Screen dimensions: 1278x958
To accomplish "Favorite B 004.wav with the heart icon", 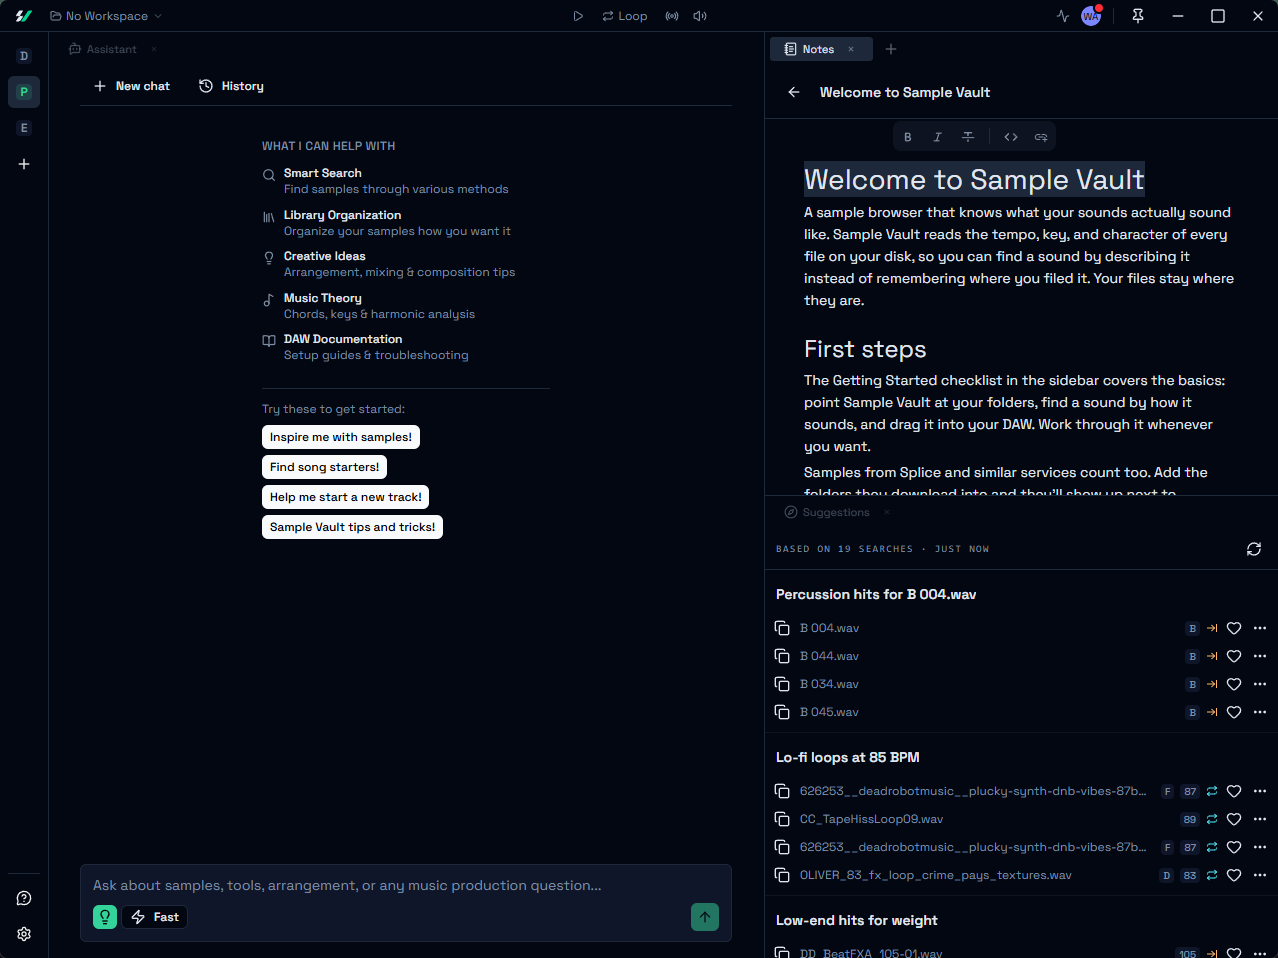I will click(x=1234, y=628).
